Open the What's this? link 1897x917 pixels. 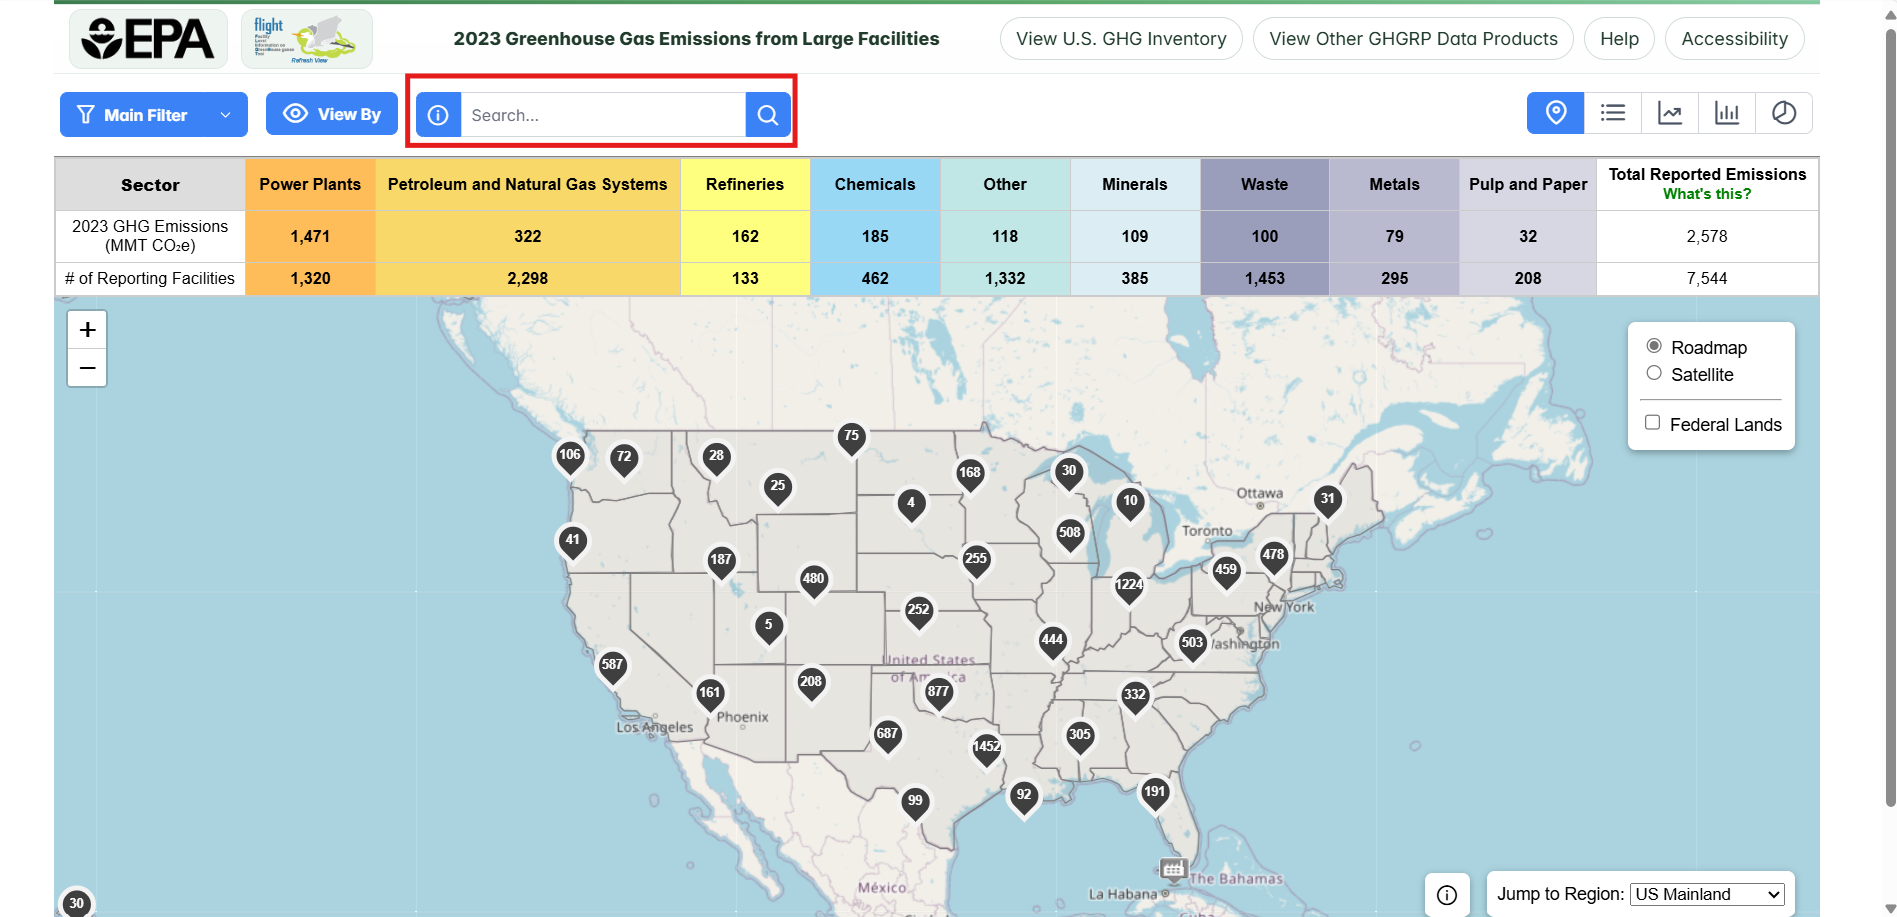[1707, 194]
